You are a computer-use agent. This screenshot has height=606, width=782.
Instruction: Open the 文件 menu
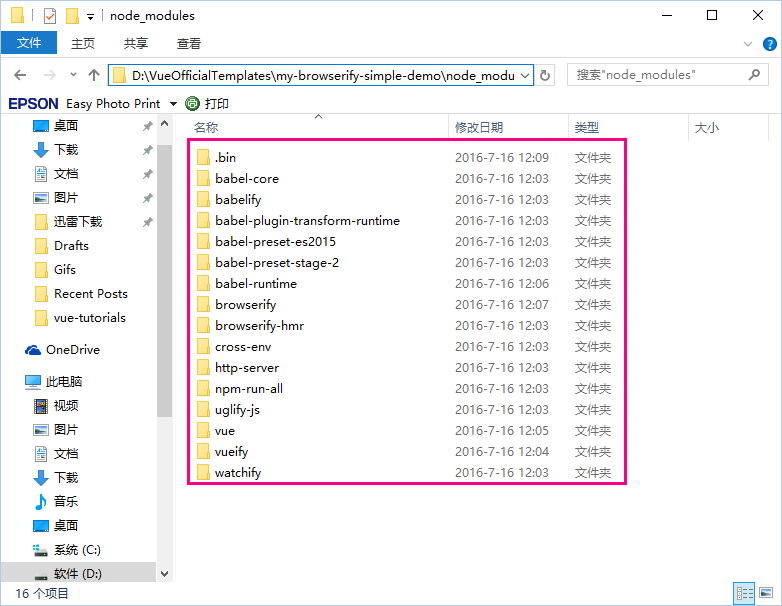click(29, 43)
